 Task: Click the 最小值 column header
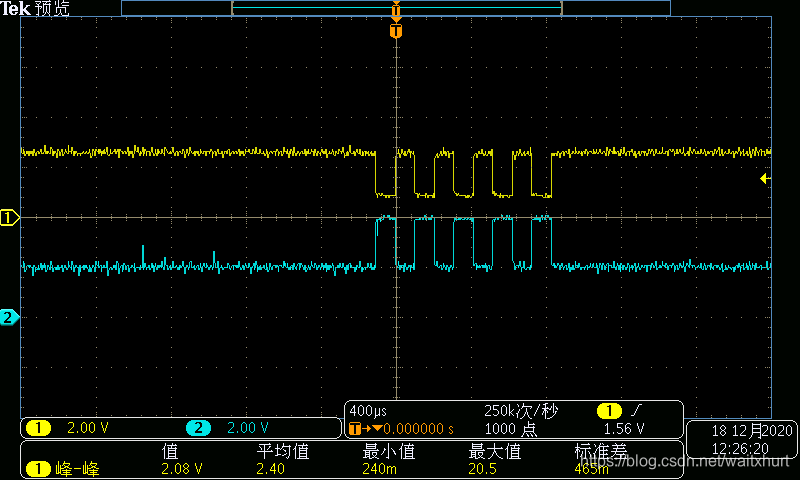tap(389, 451)
